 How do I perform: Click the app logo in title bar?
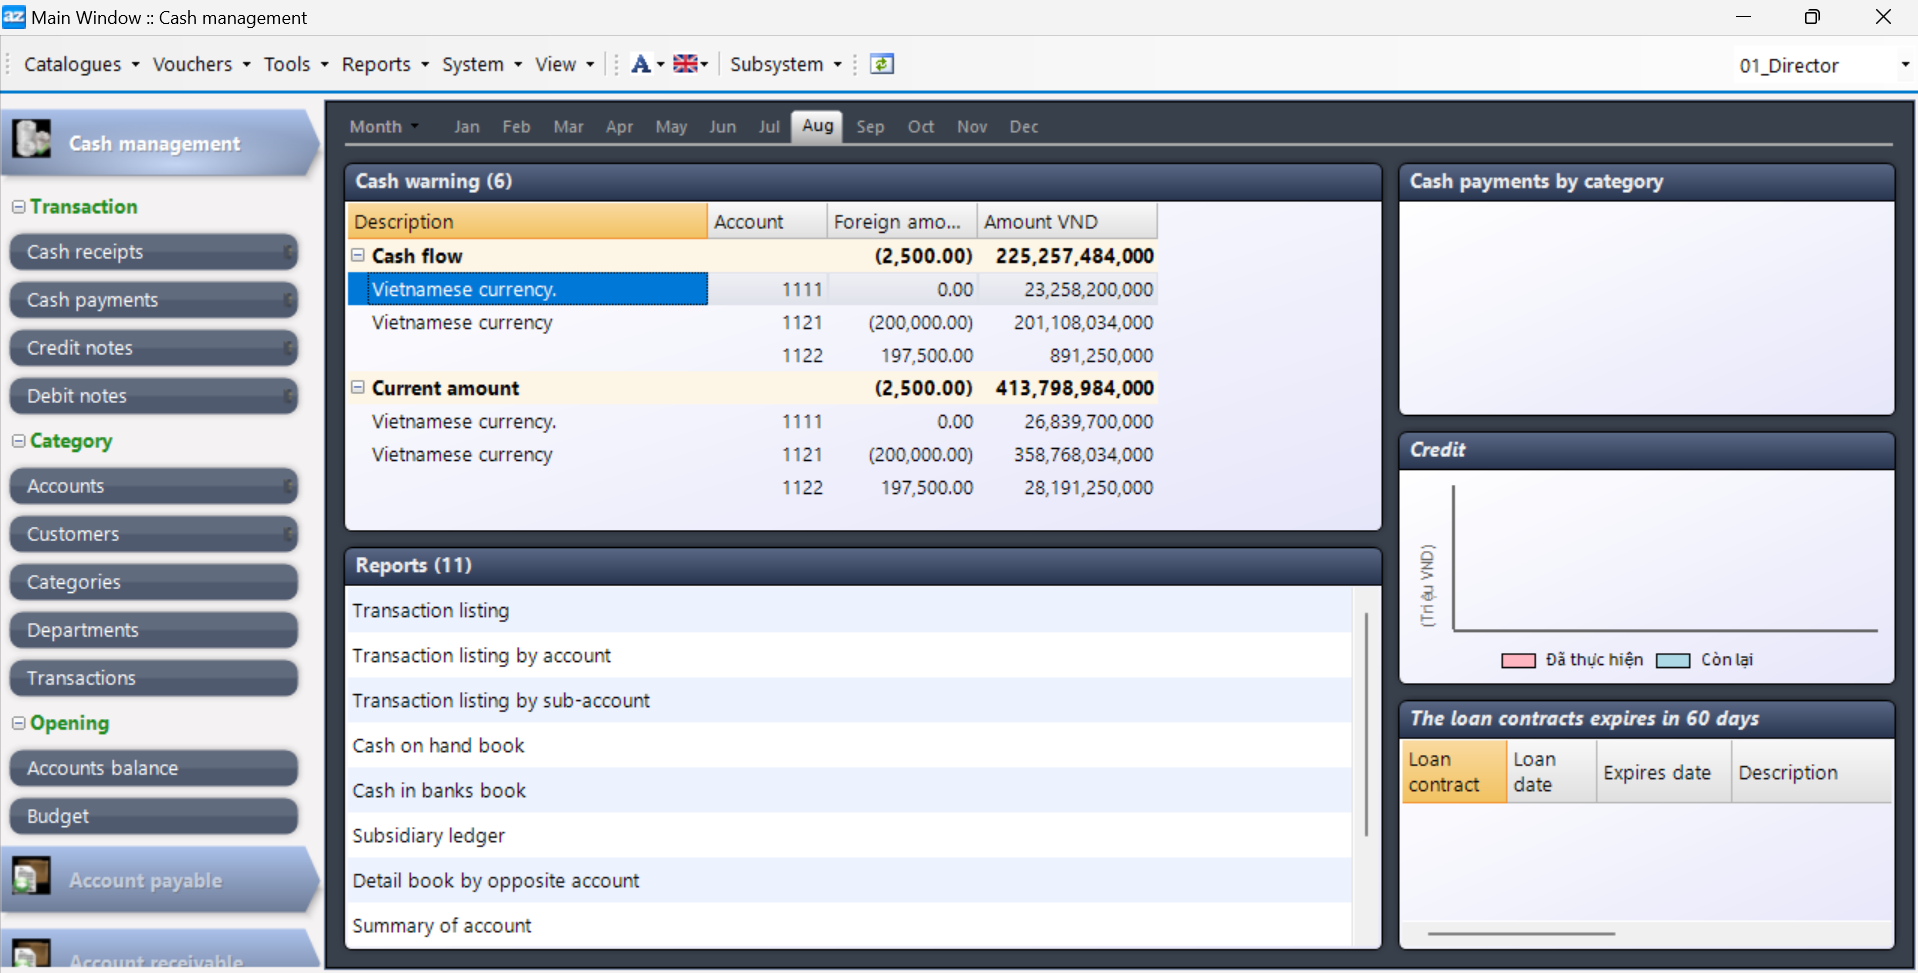14,17
